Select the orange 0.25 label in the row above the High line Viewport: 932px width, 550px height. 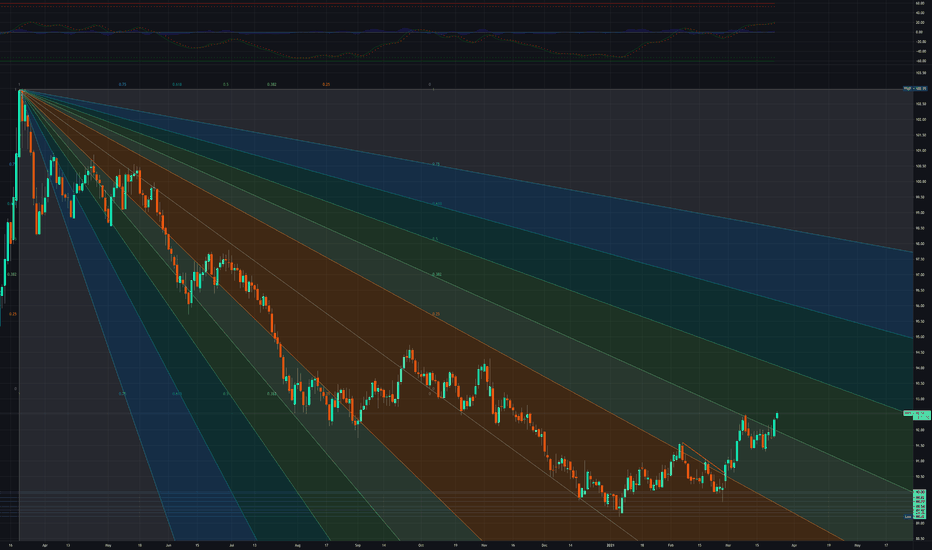326,84
